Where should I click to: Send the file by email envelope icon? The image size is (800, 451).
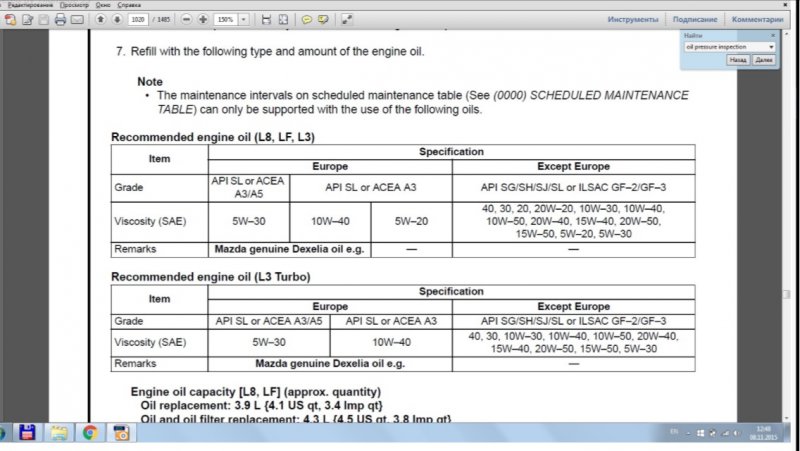tap(77, 19)
